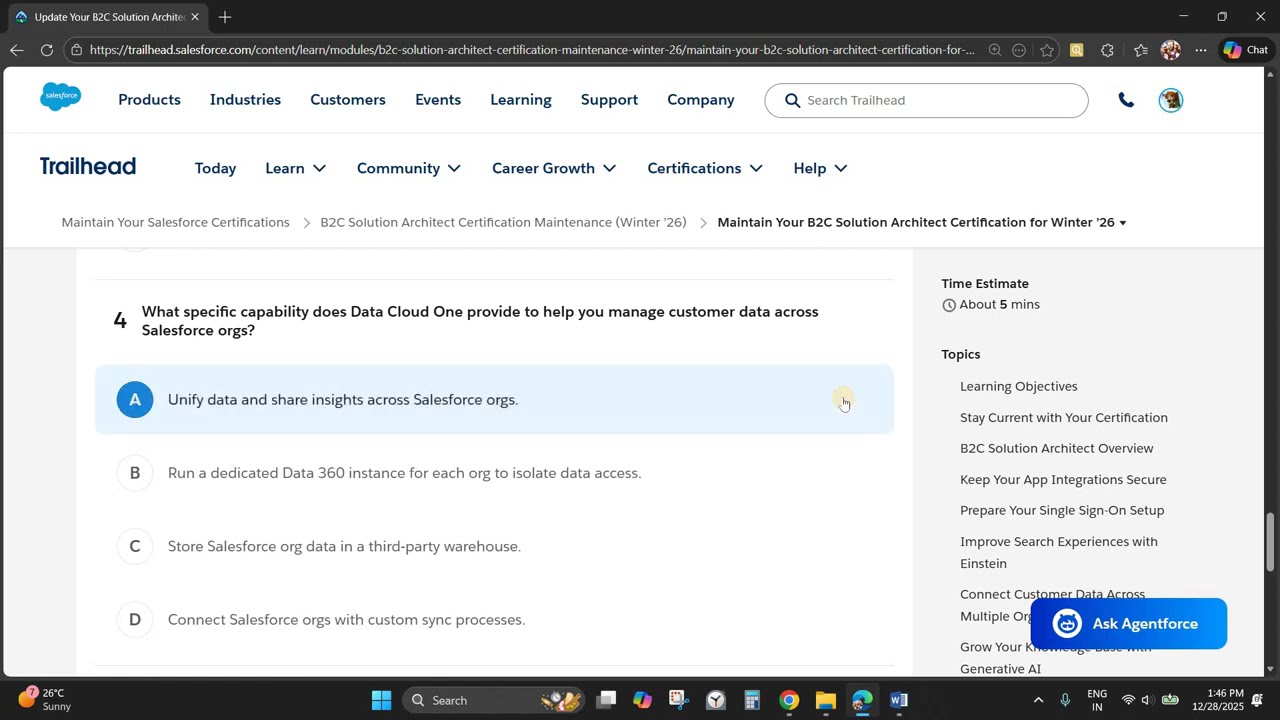The image size is (1280, 720).
Task: Open File Explorer from the taskbar
Action: (x=825, y=700)
